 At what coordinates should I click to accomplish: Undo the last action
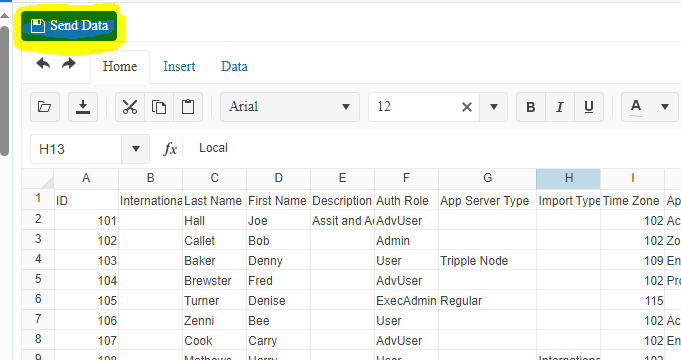tap(43, 64)
